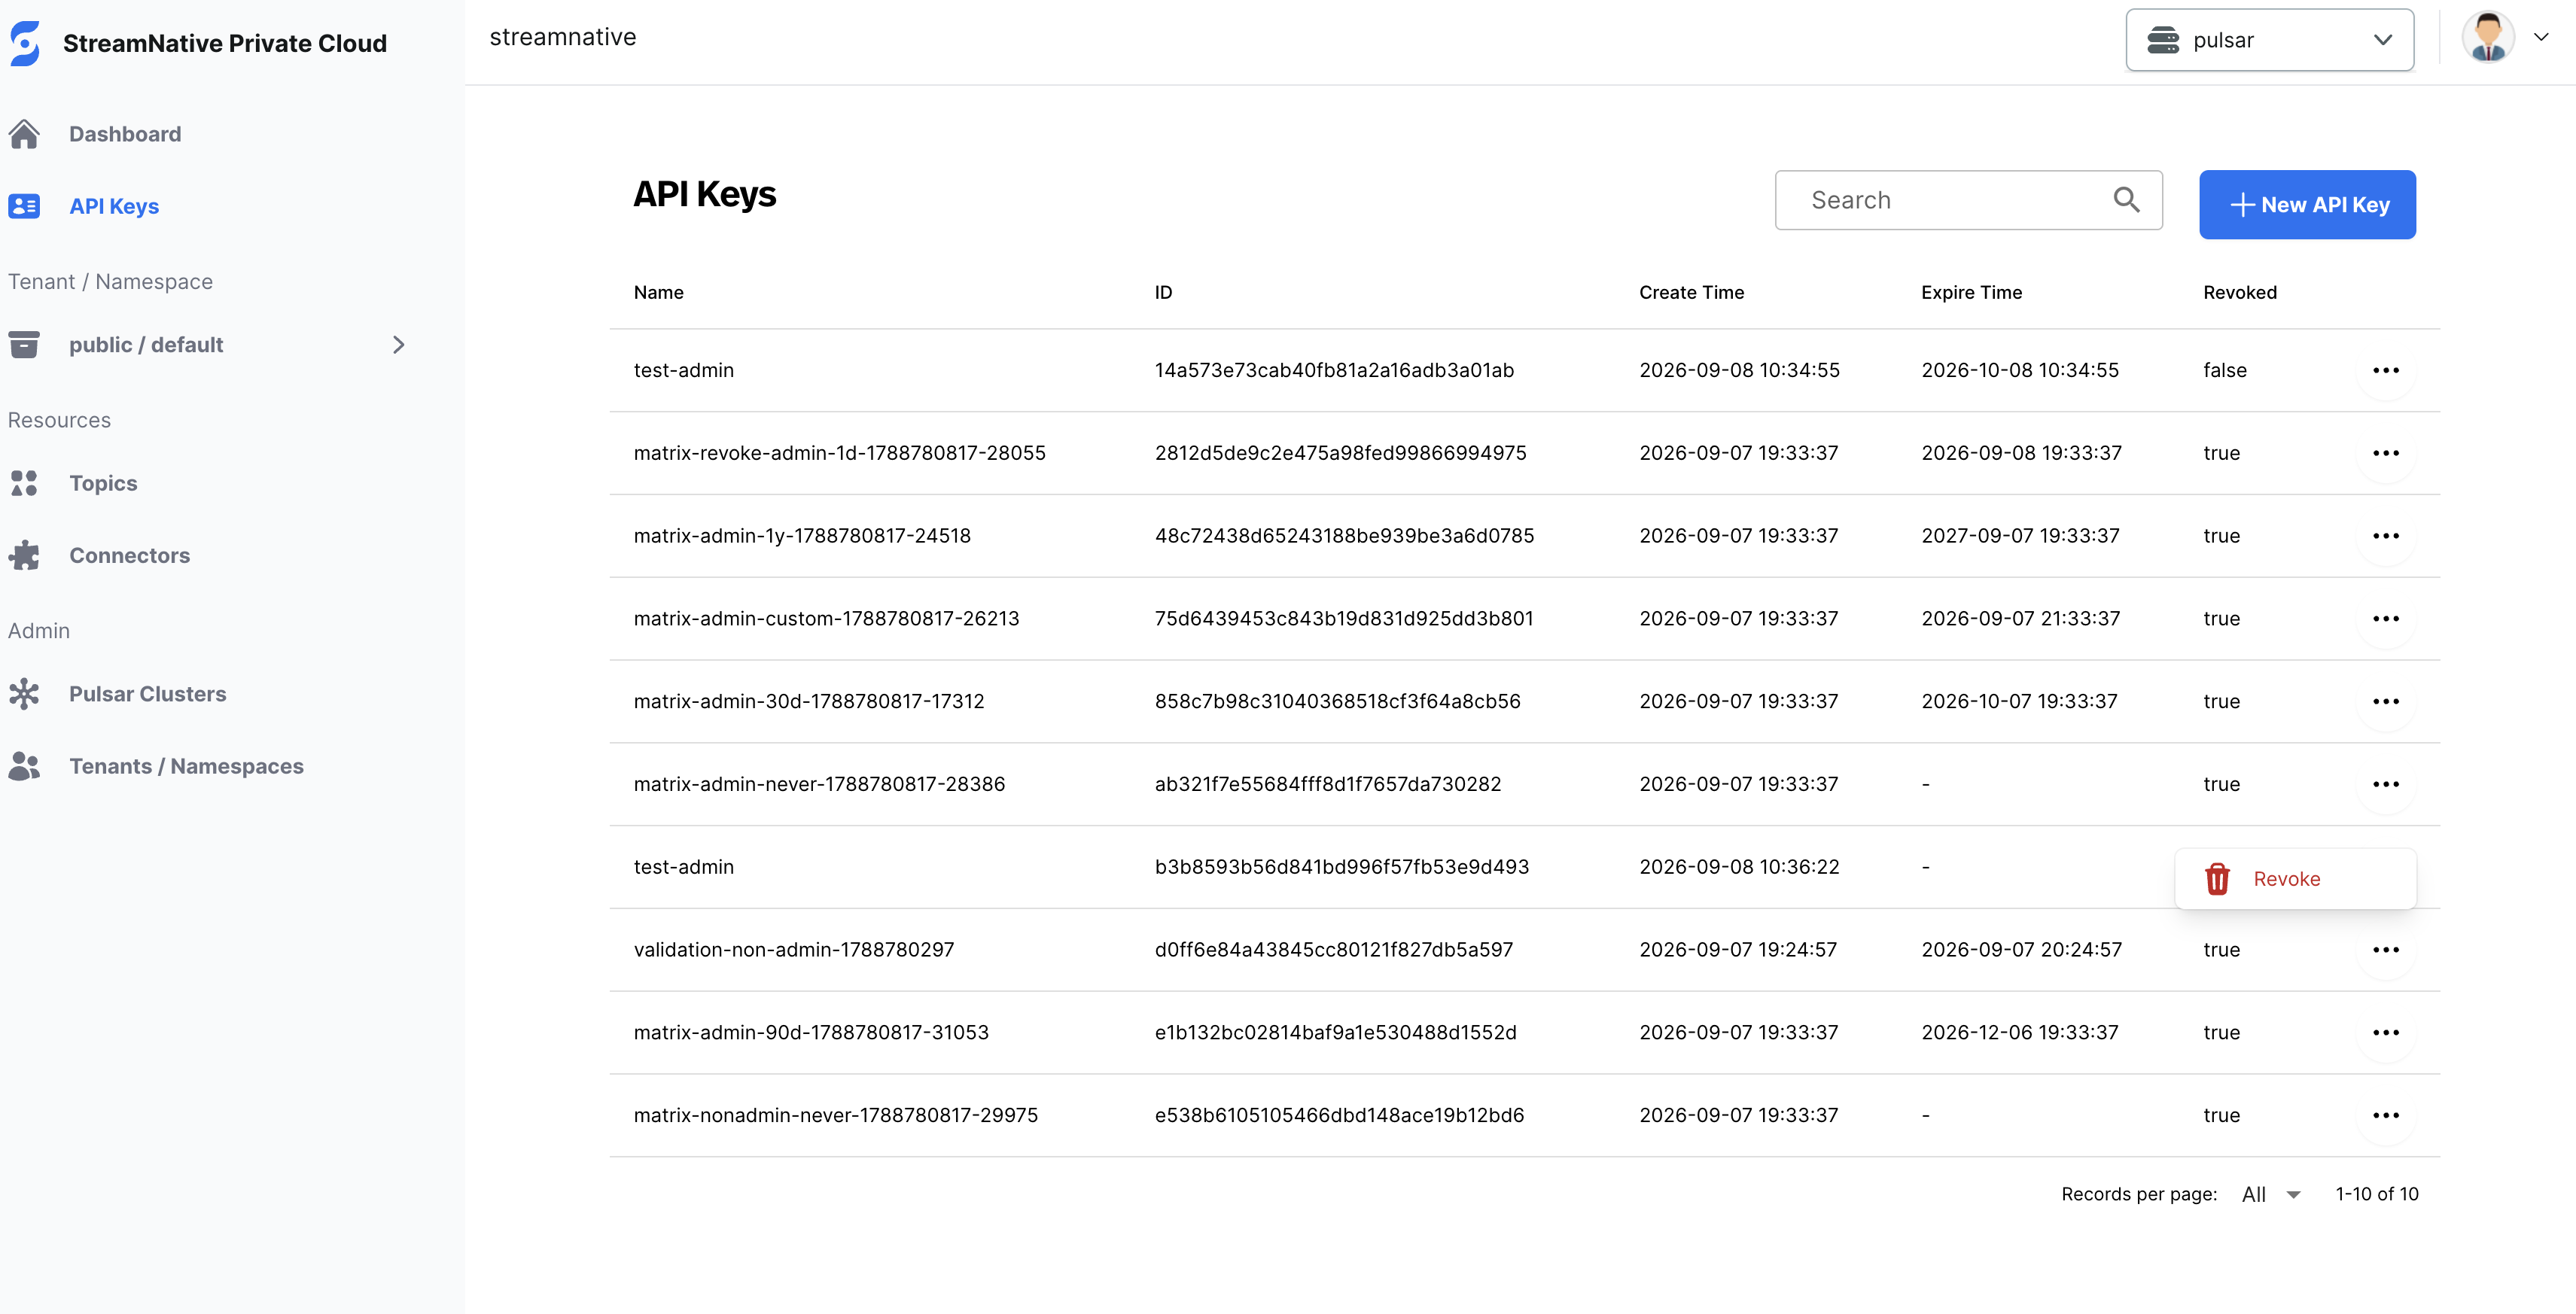Open Connectors in the sidebar

point(129,555)
